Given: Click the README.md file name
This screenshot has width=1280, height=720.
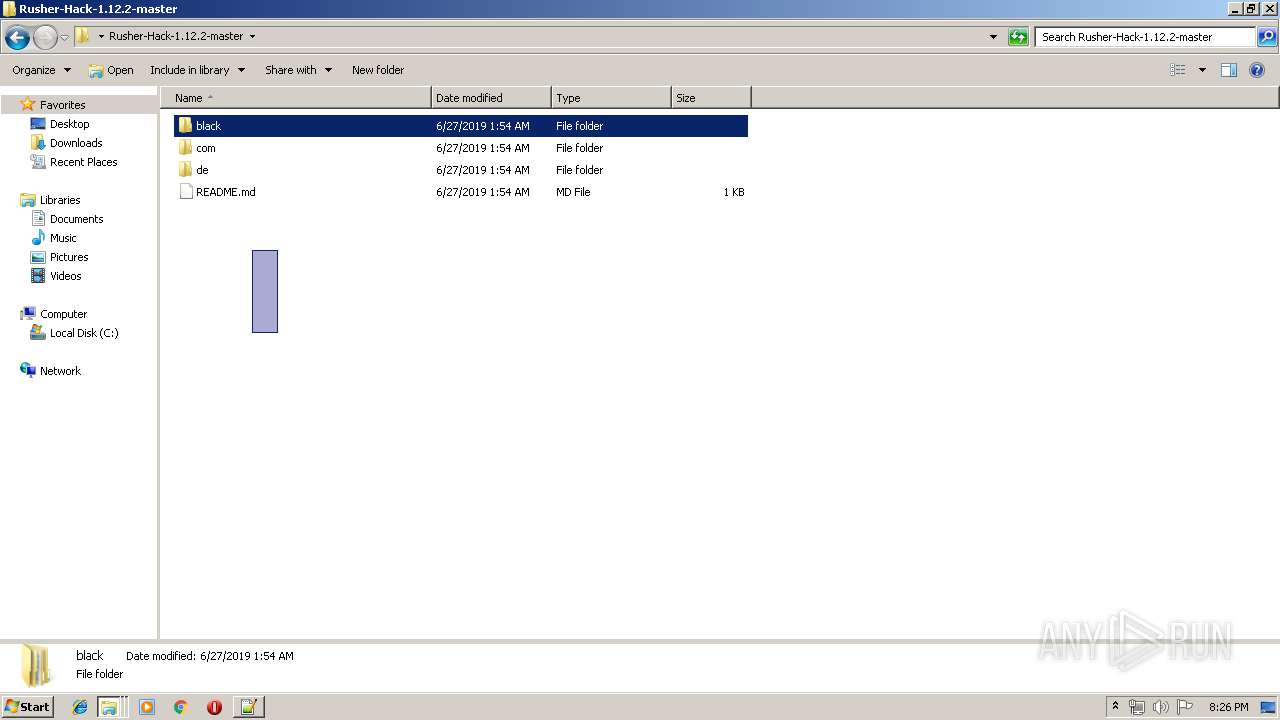Looking at the screenshot, I should coord(225,192).
